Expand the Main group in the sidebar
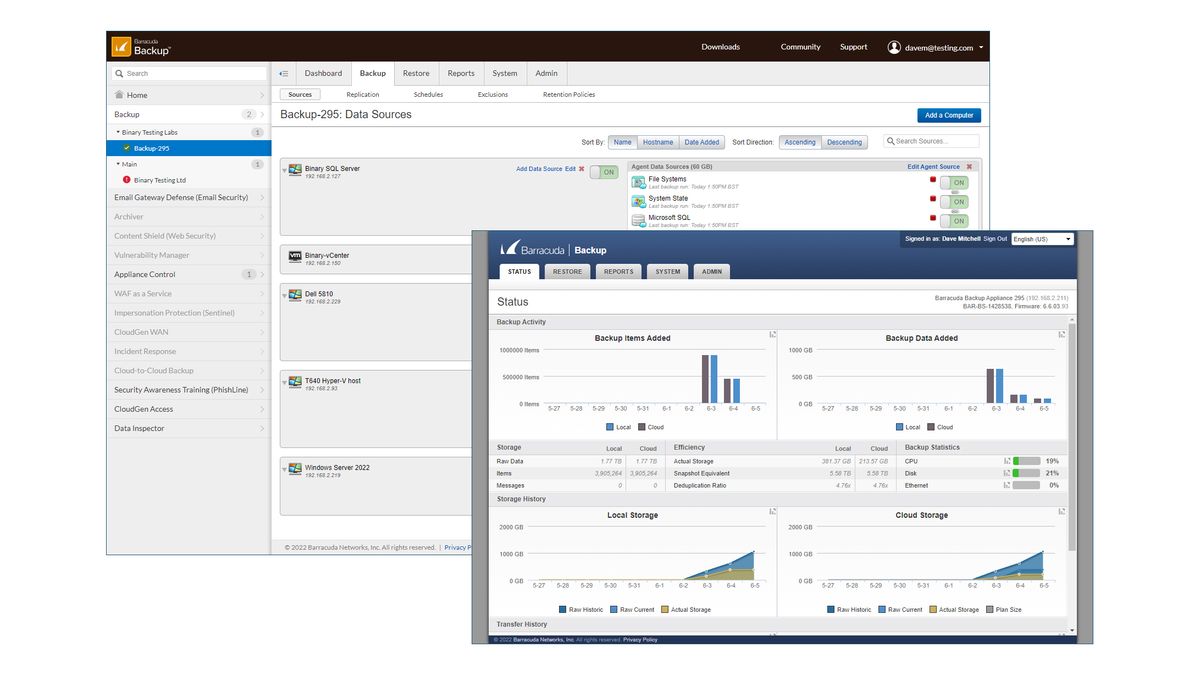The width and height of the screenshot is (1200, 675). point(118,164)
